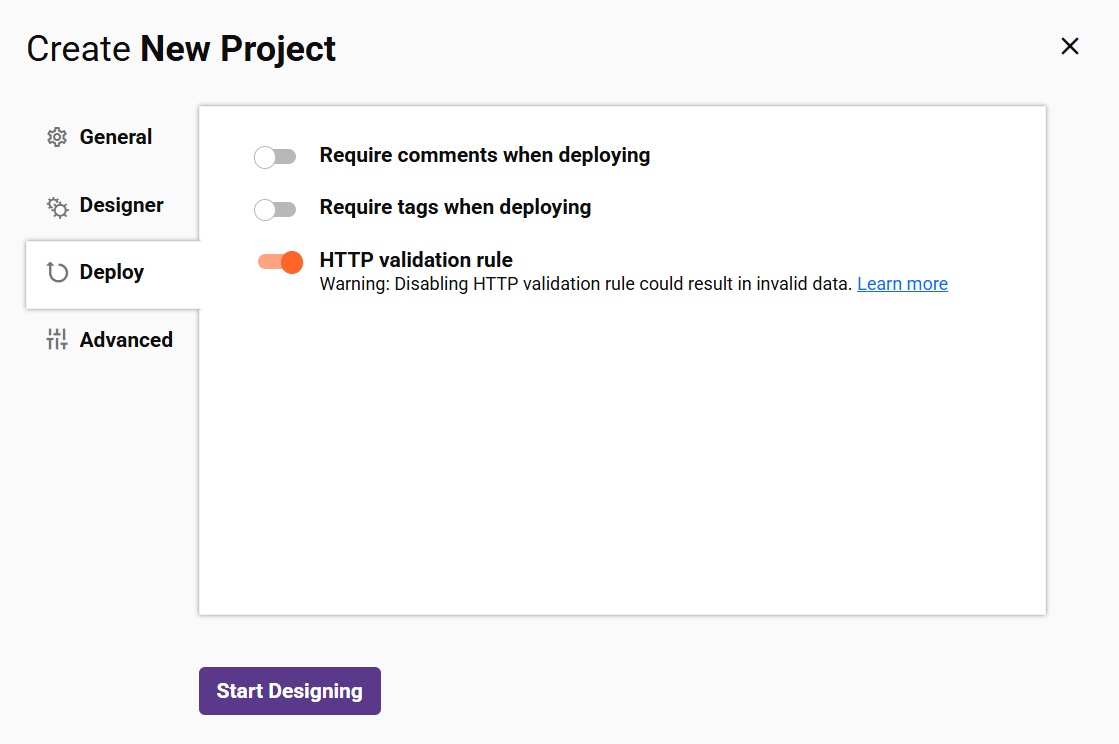This screenshot has width=1119, height=744.
Task: Enable Require comments when deploying switch
Action: 275,157
